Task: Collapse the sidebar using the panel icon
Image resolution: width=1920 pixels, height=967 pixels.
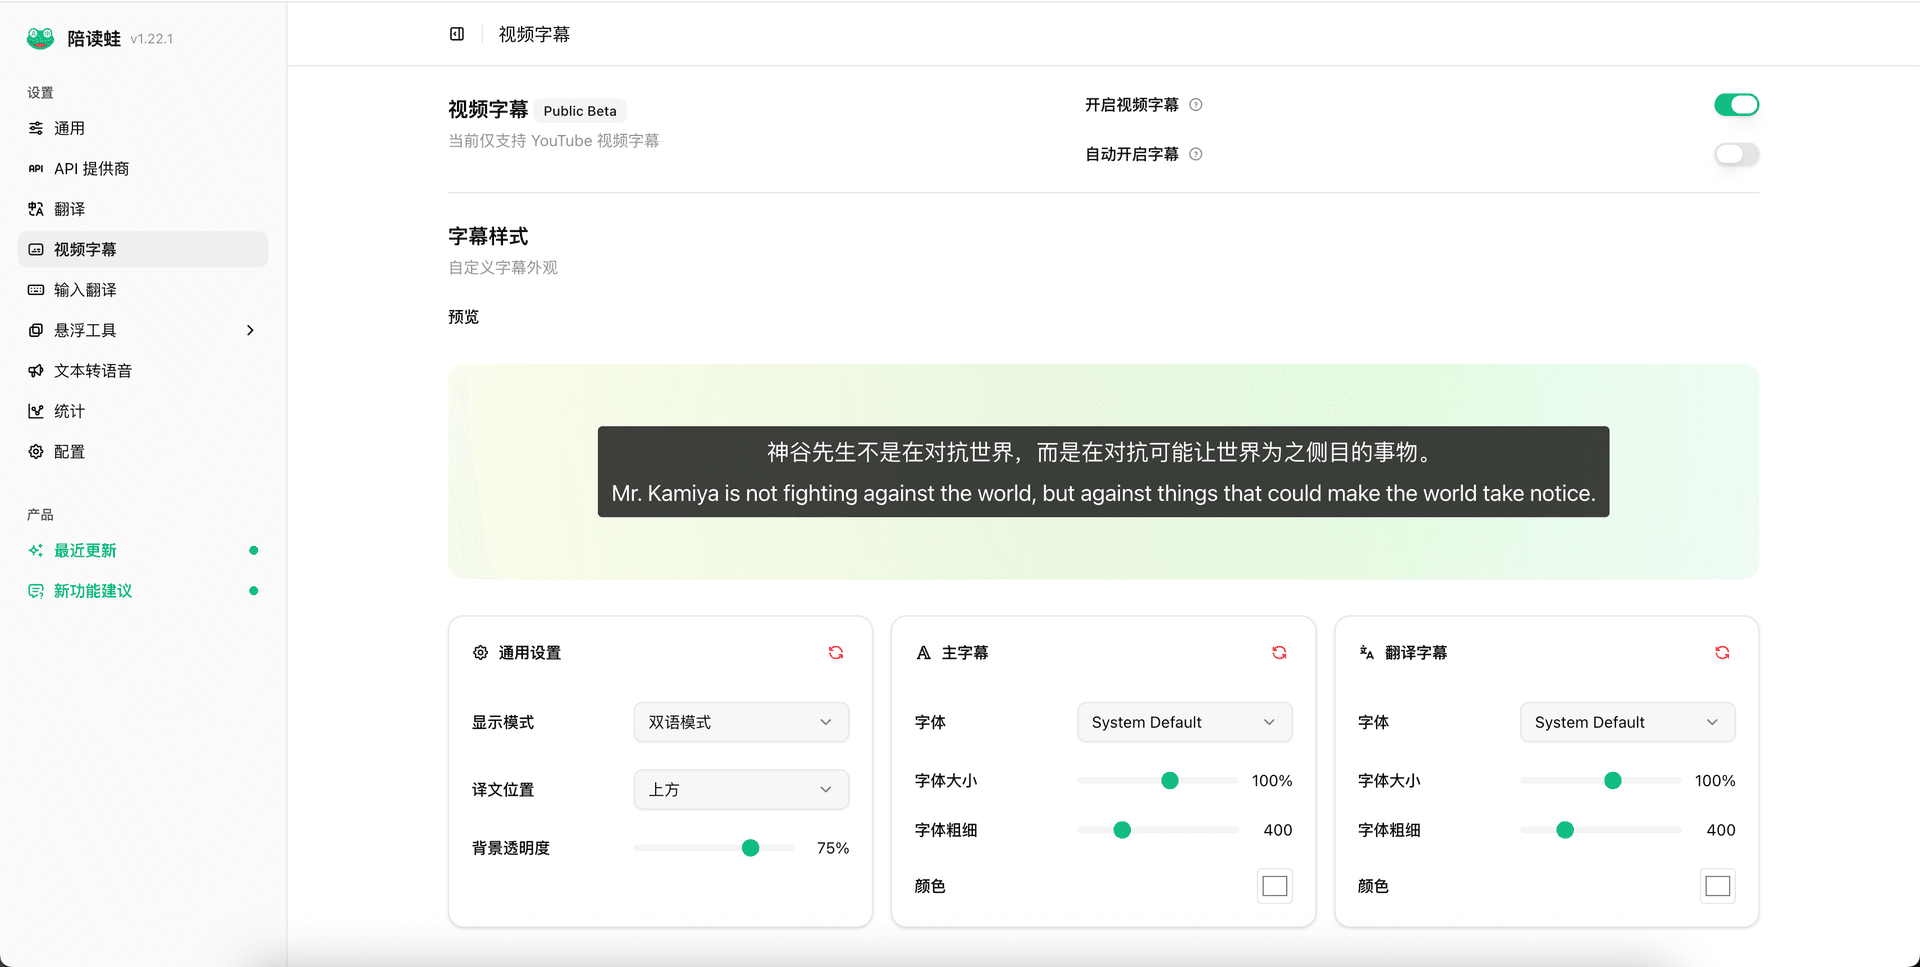Action: pyautogui.click(x=457, y=33)
